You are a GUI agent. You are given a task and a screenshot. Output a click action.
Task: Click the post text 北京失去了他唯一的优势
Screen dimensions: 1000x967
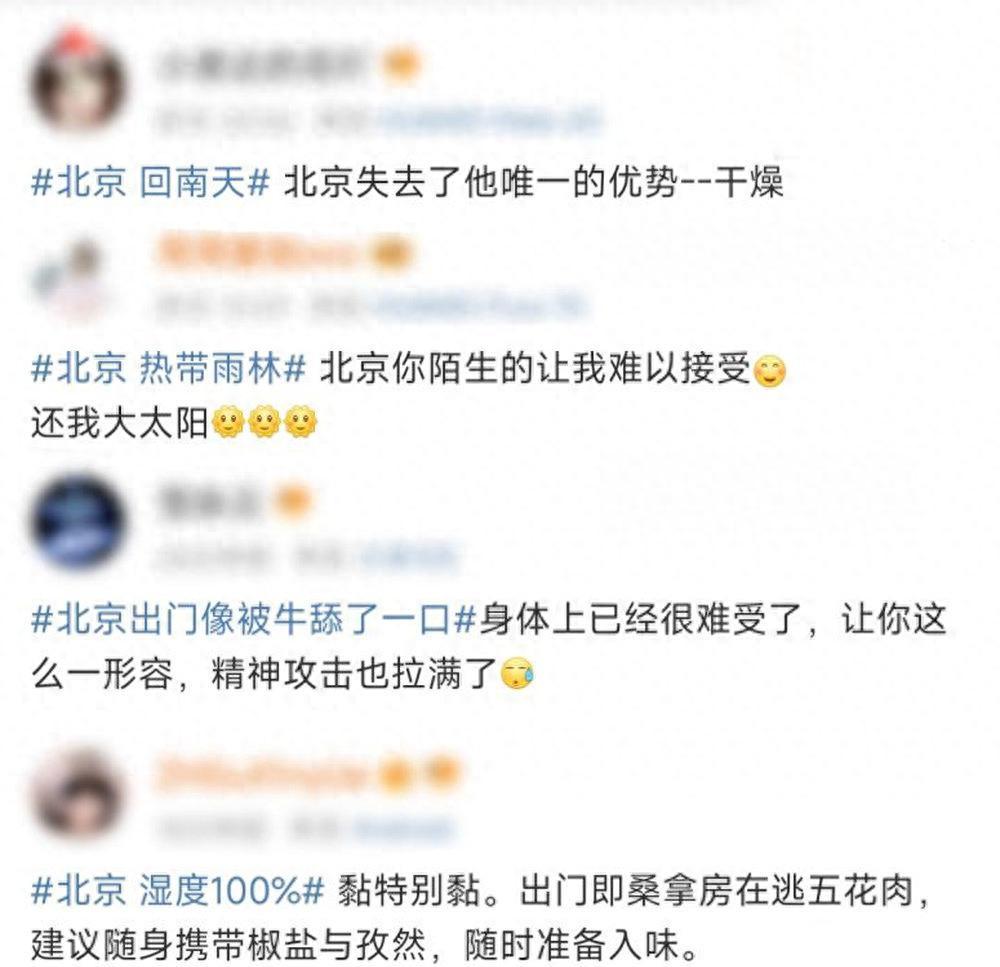tap(480, 182)
